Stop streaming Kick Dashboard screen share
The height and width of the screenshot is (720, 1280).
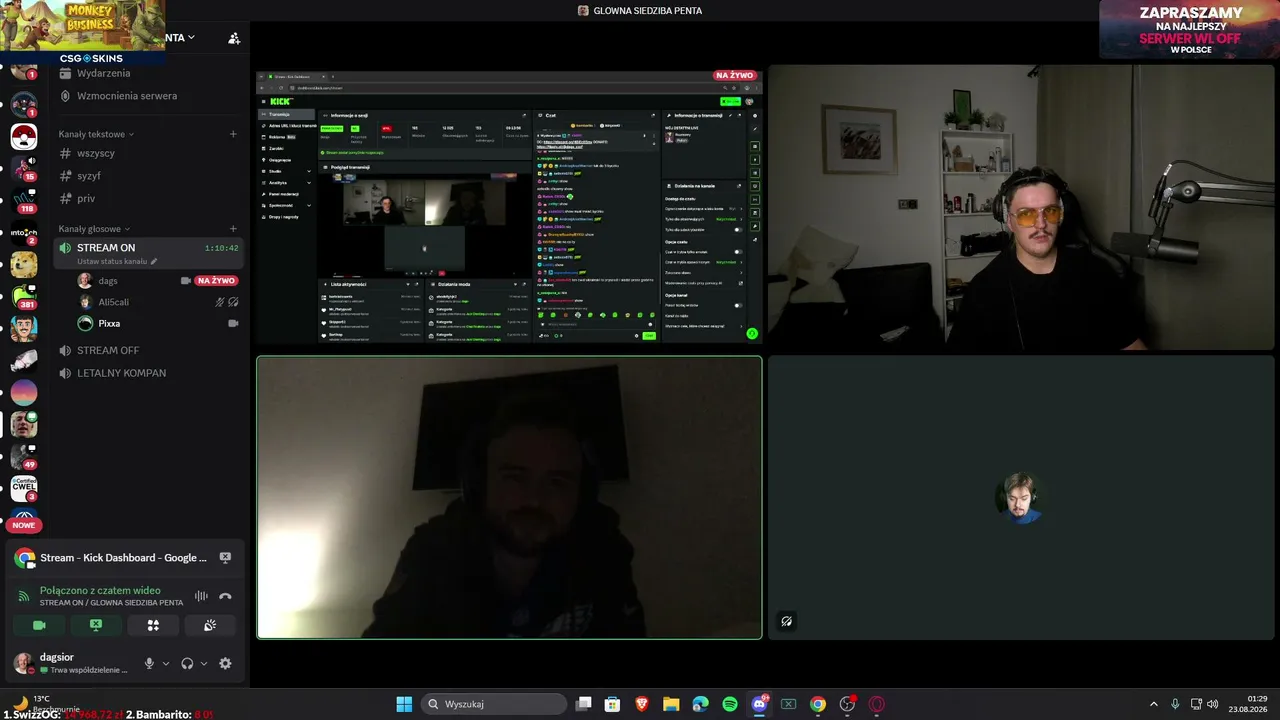(225, 558)
